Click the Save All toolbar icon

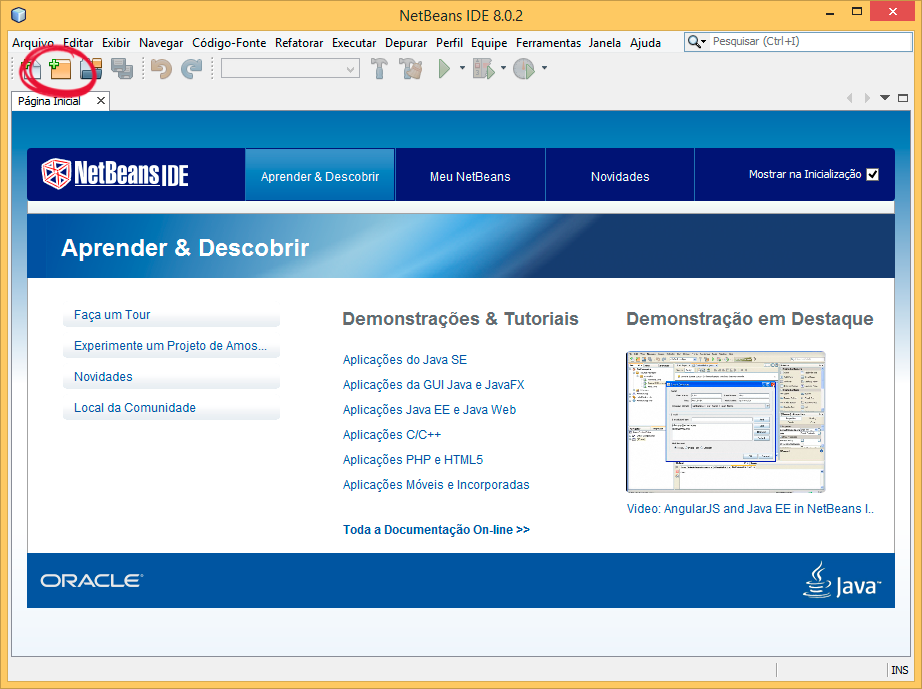pos(122,69)
